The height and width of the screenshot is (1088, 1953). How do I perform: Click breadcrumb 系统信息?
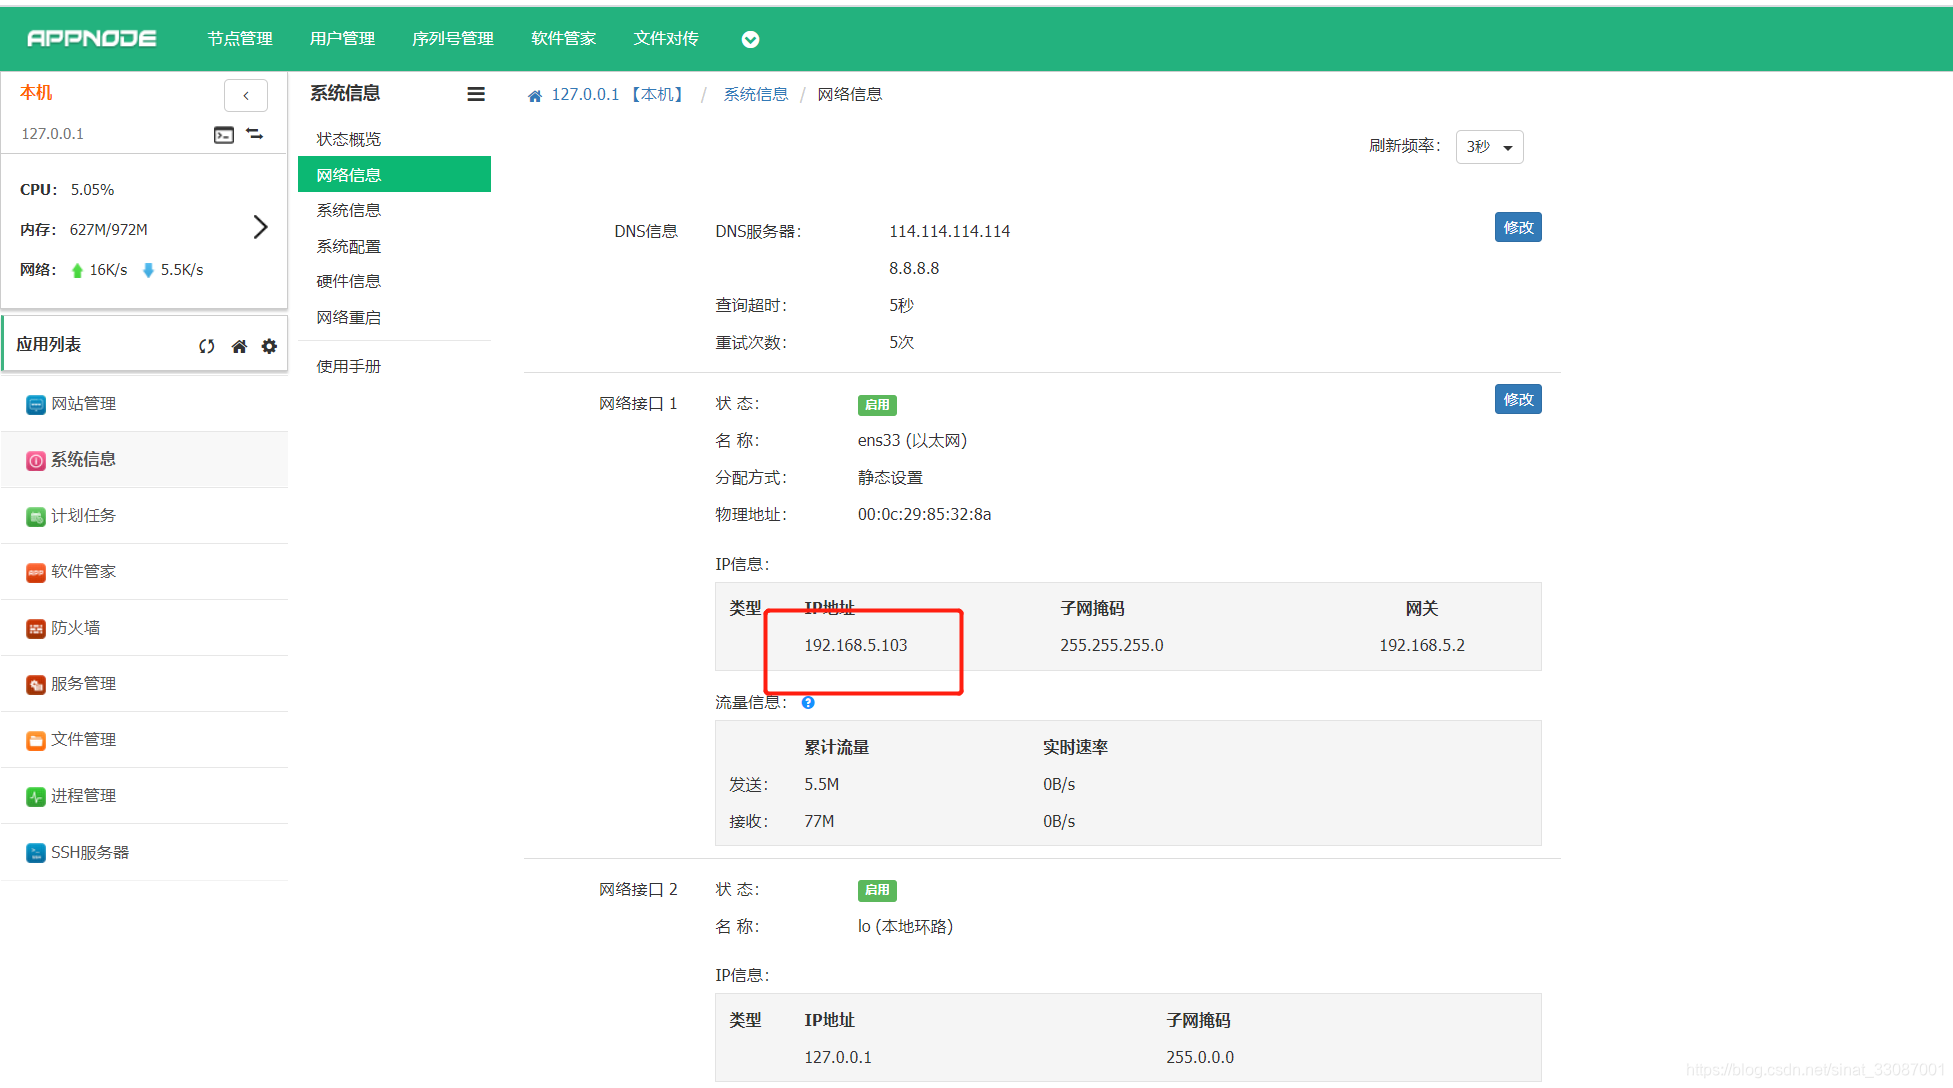point(756,94)
